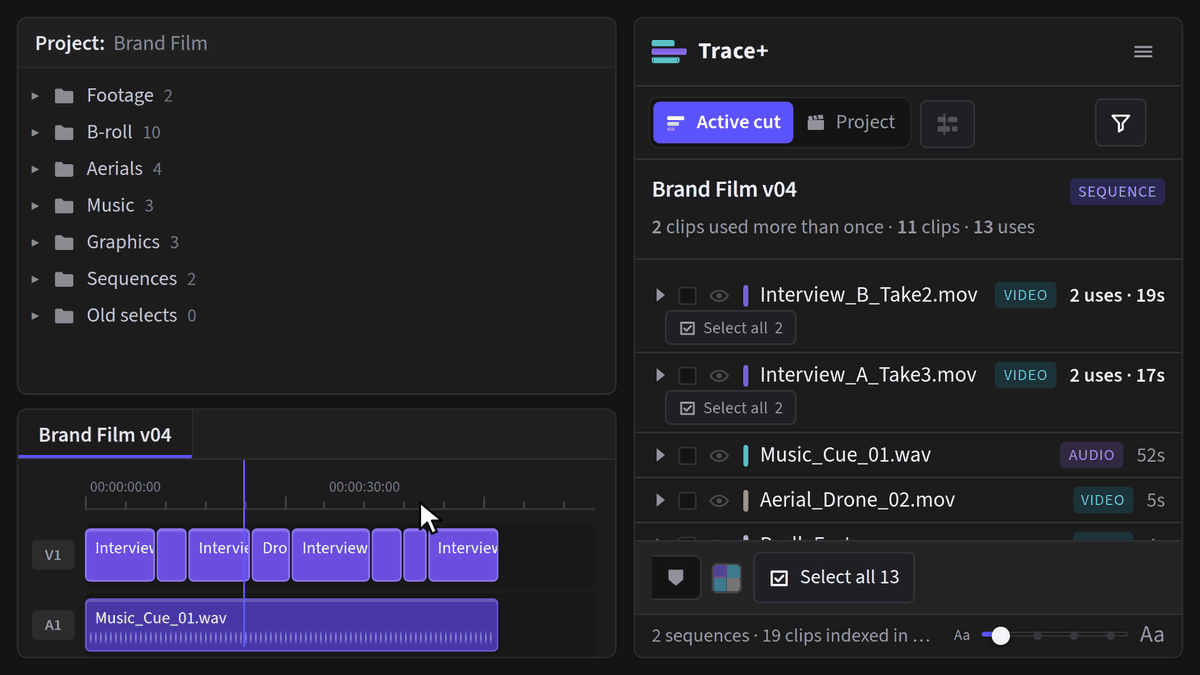Click the Trace+ logo icon

[668, 51]
